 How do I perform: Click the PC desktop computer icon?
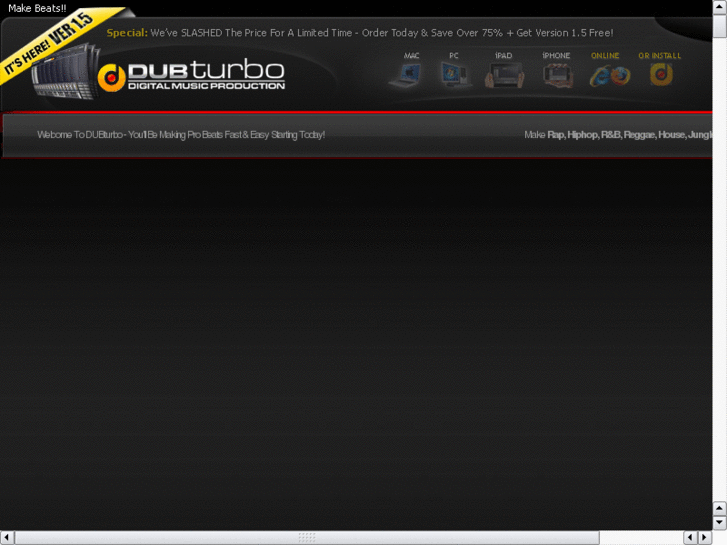click(x=455, y=75)
